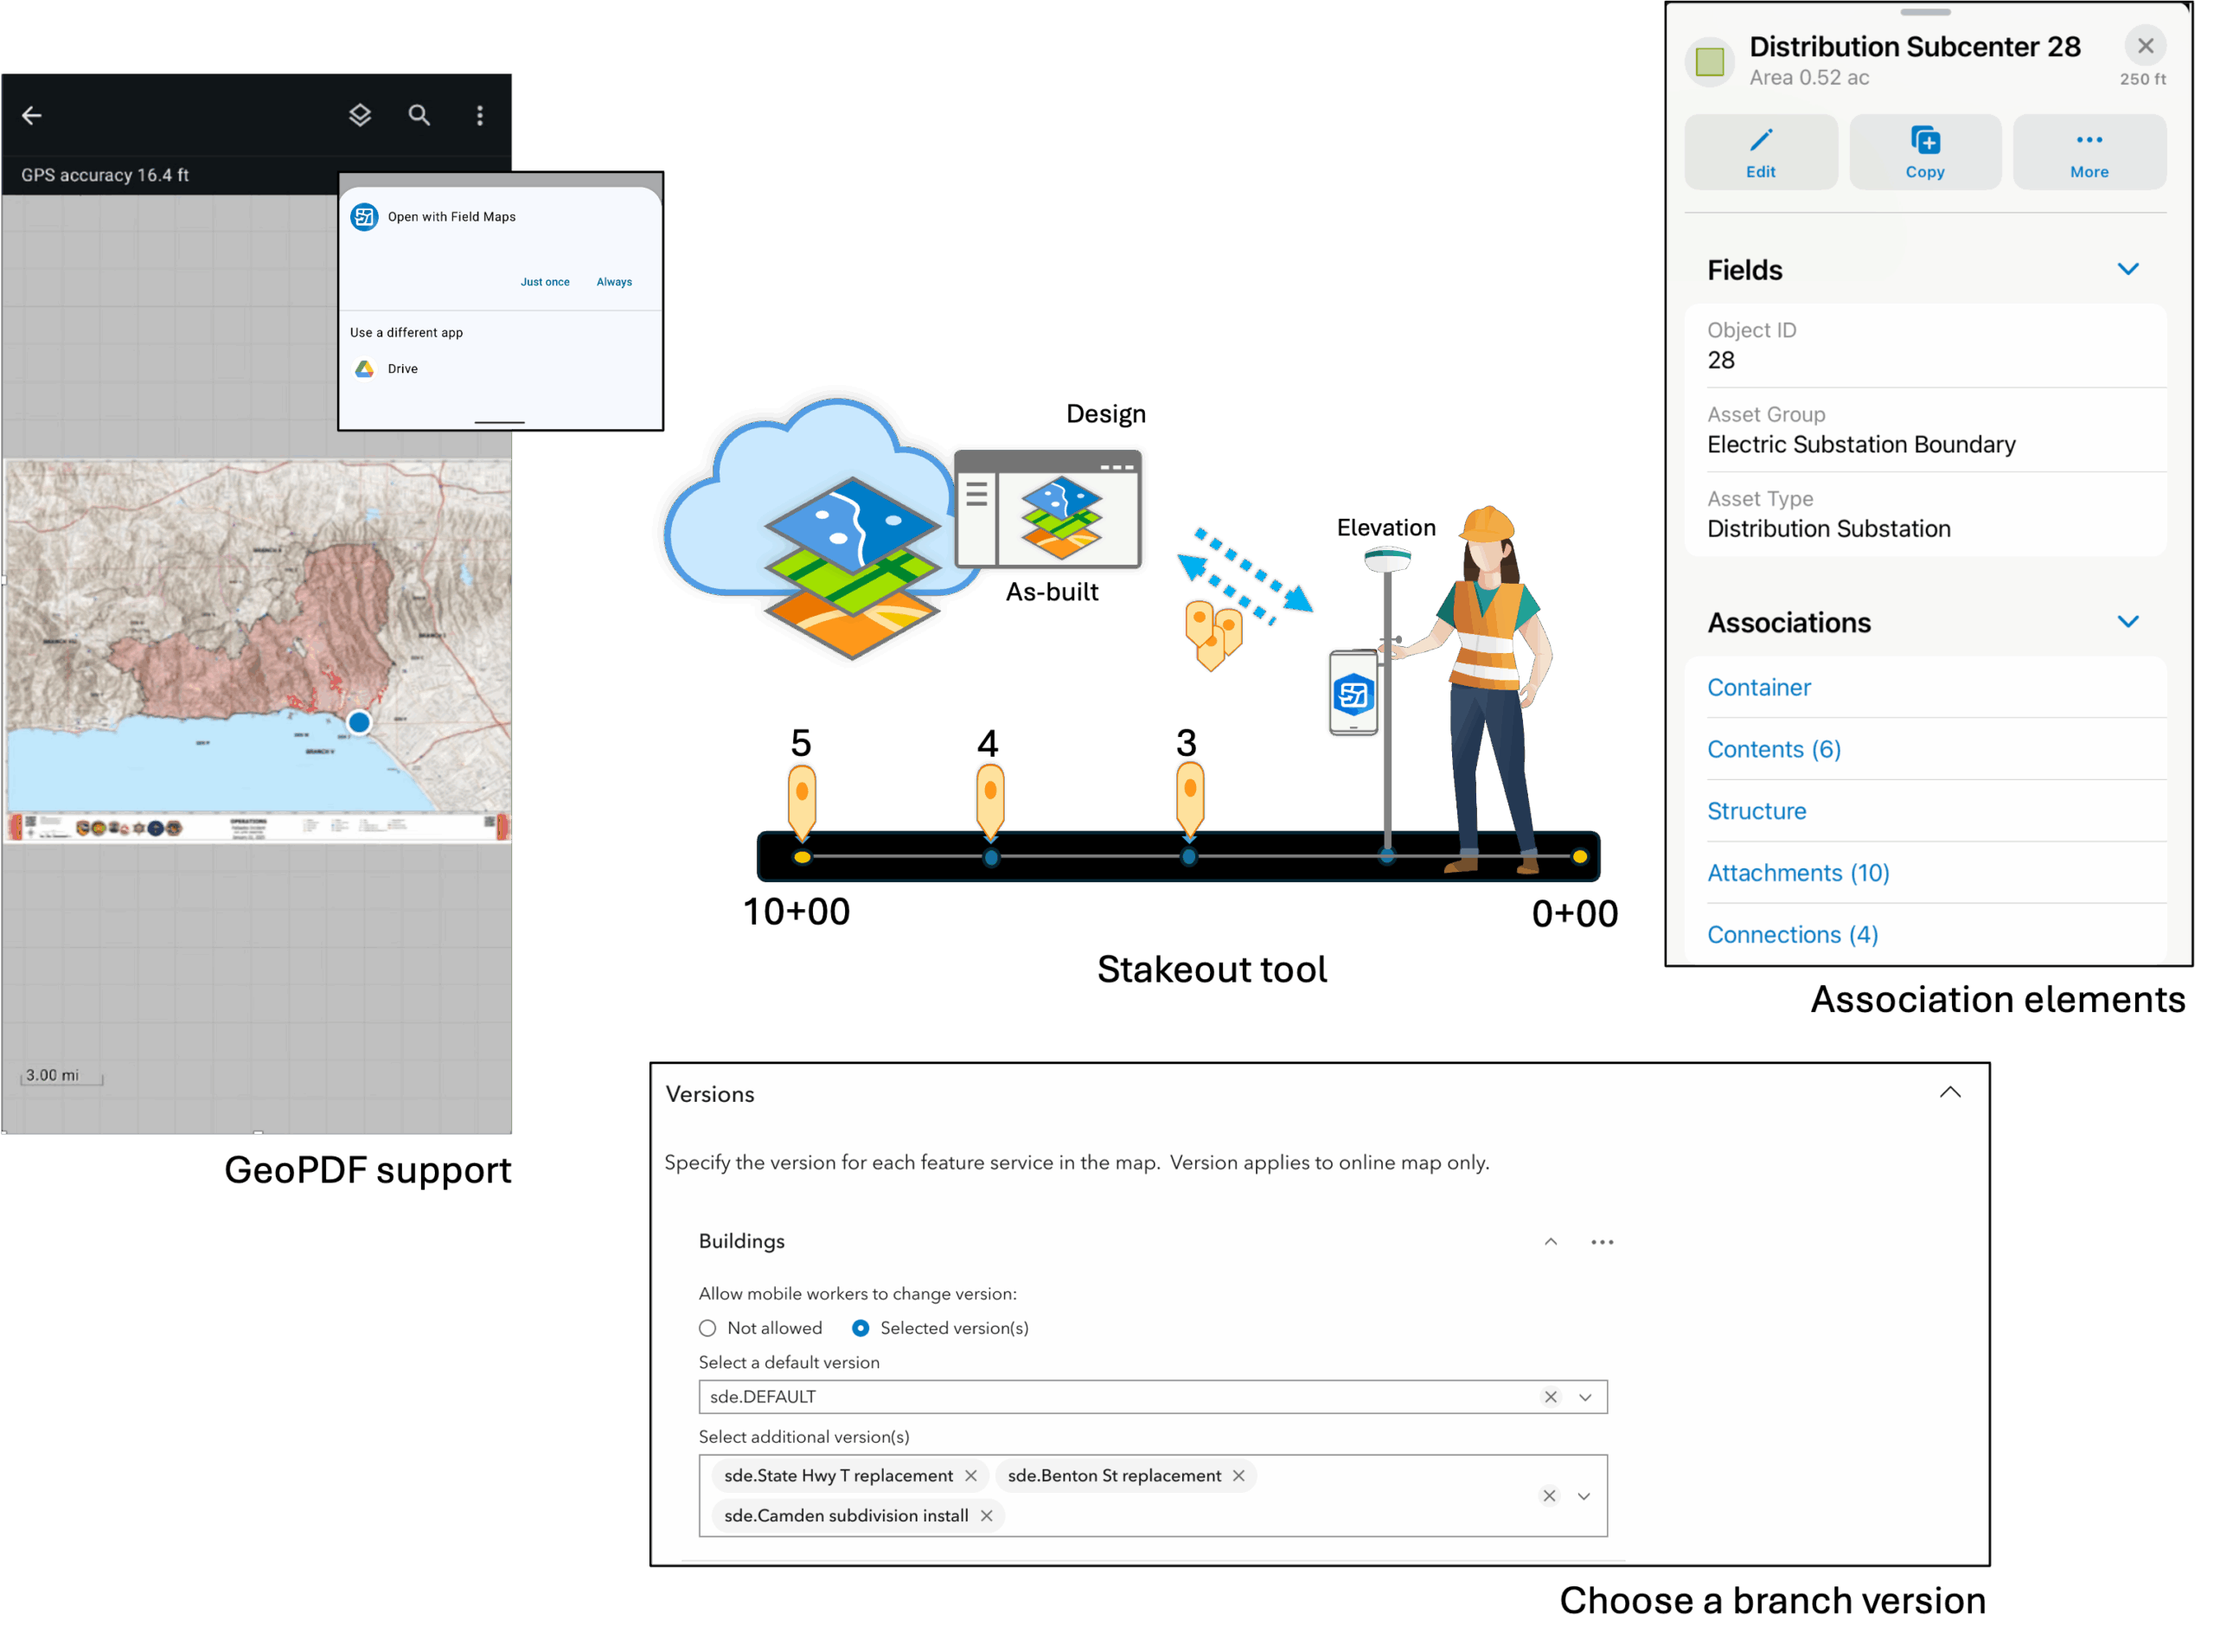
Task: Open the layers panel in Field Maps
Action: (359, 115)
